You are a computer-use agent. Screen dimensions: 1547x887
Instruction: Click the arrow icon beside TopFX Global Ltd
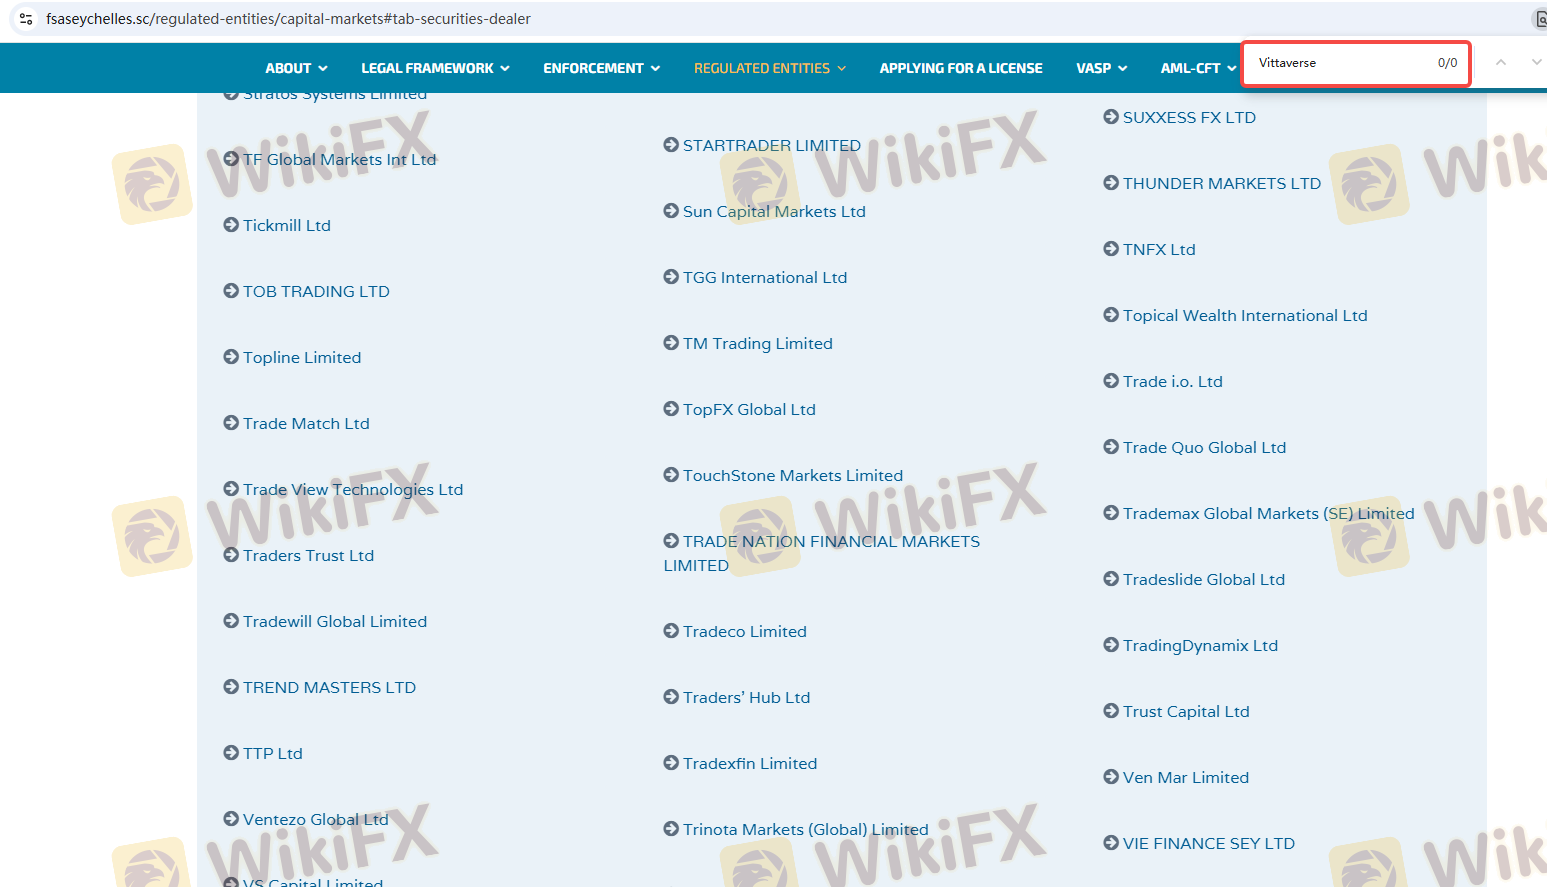click(x=671, y=409)
